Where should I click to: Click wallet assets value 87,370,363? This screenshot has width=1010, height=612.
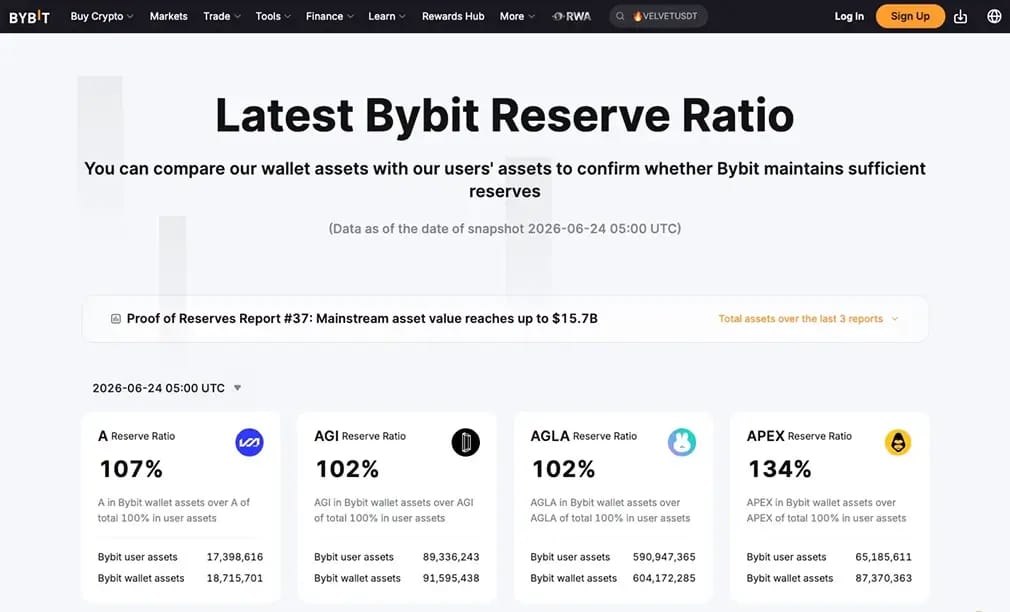pos(884,579)
